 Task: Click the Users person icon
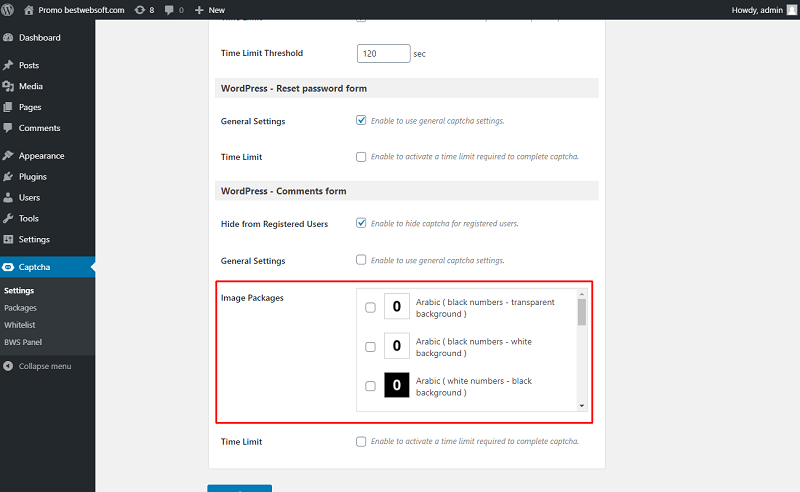click(8, 197)
